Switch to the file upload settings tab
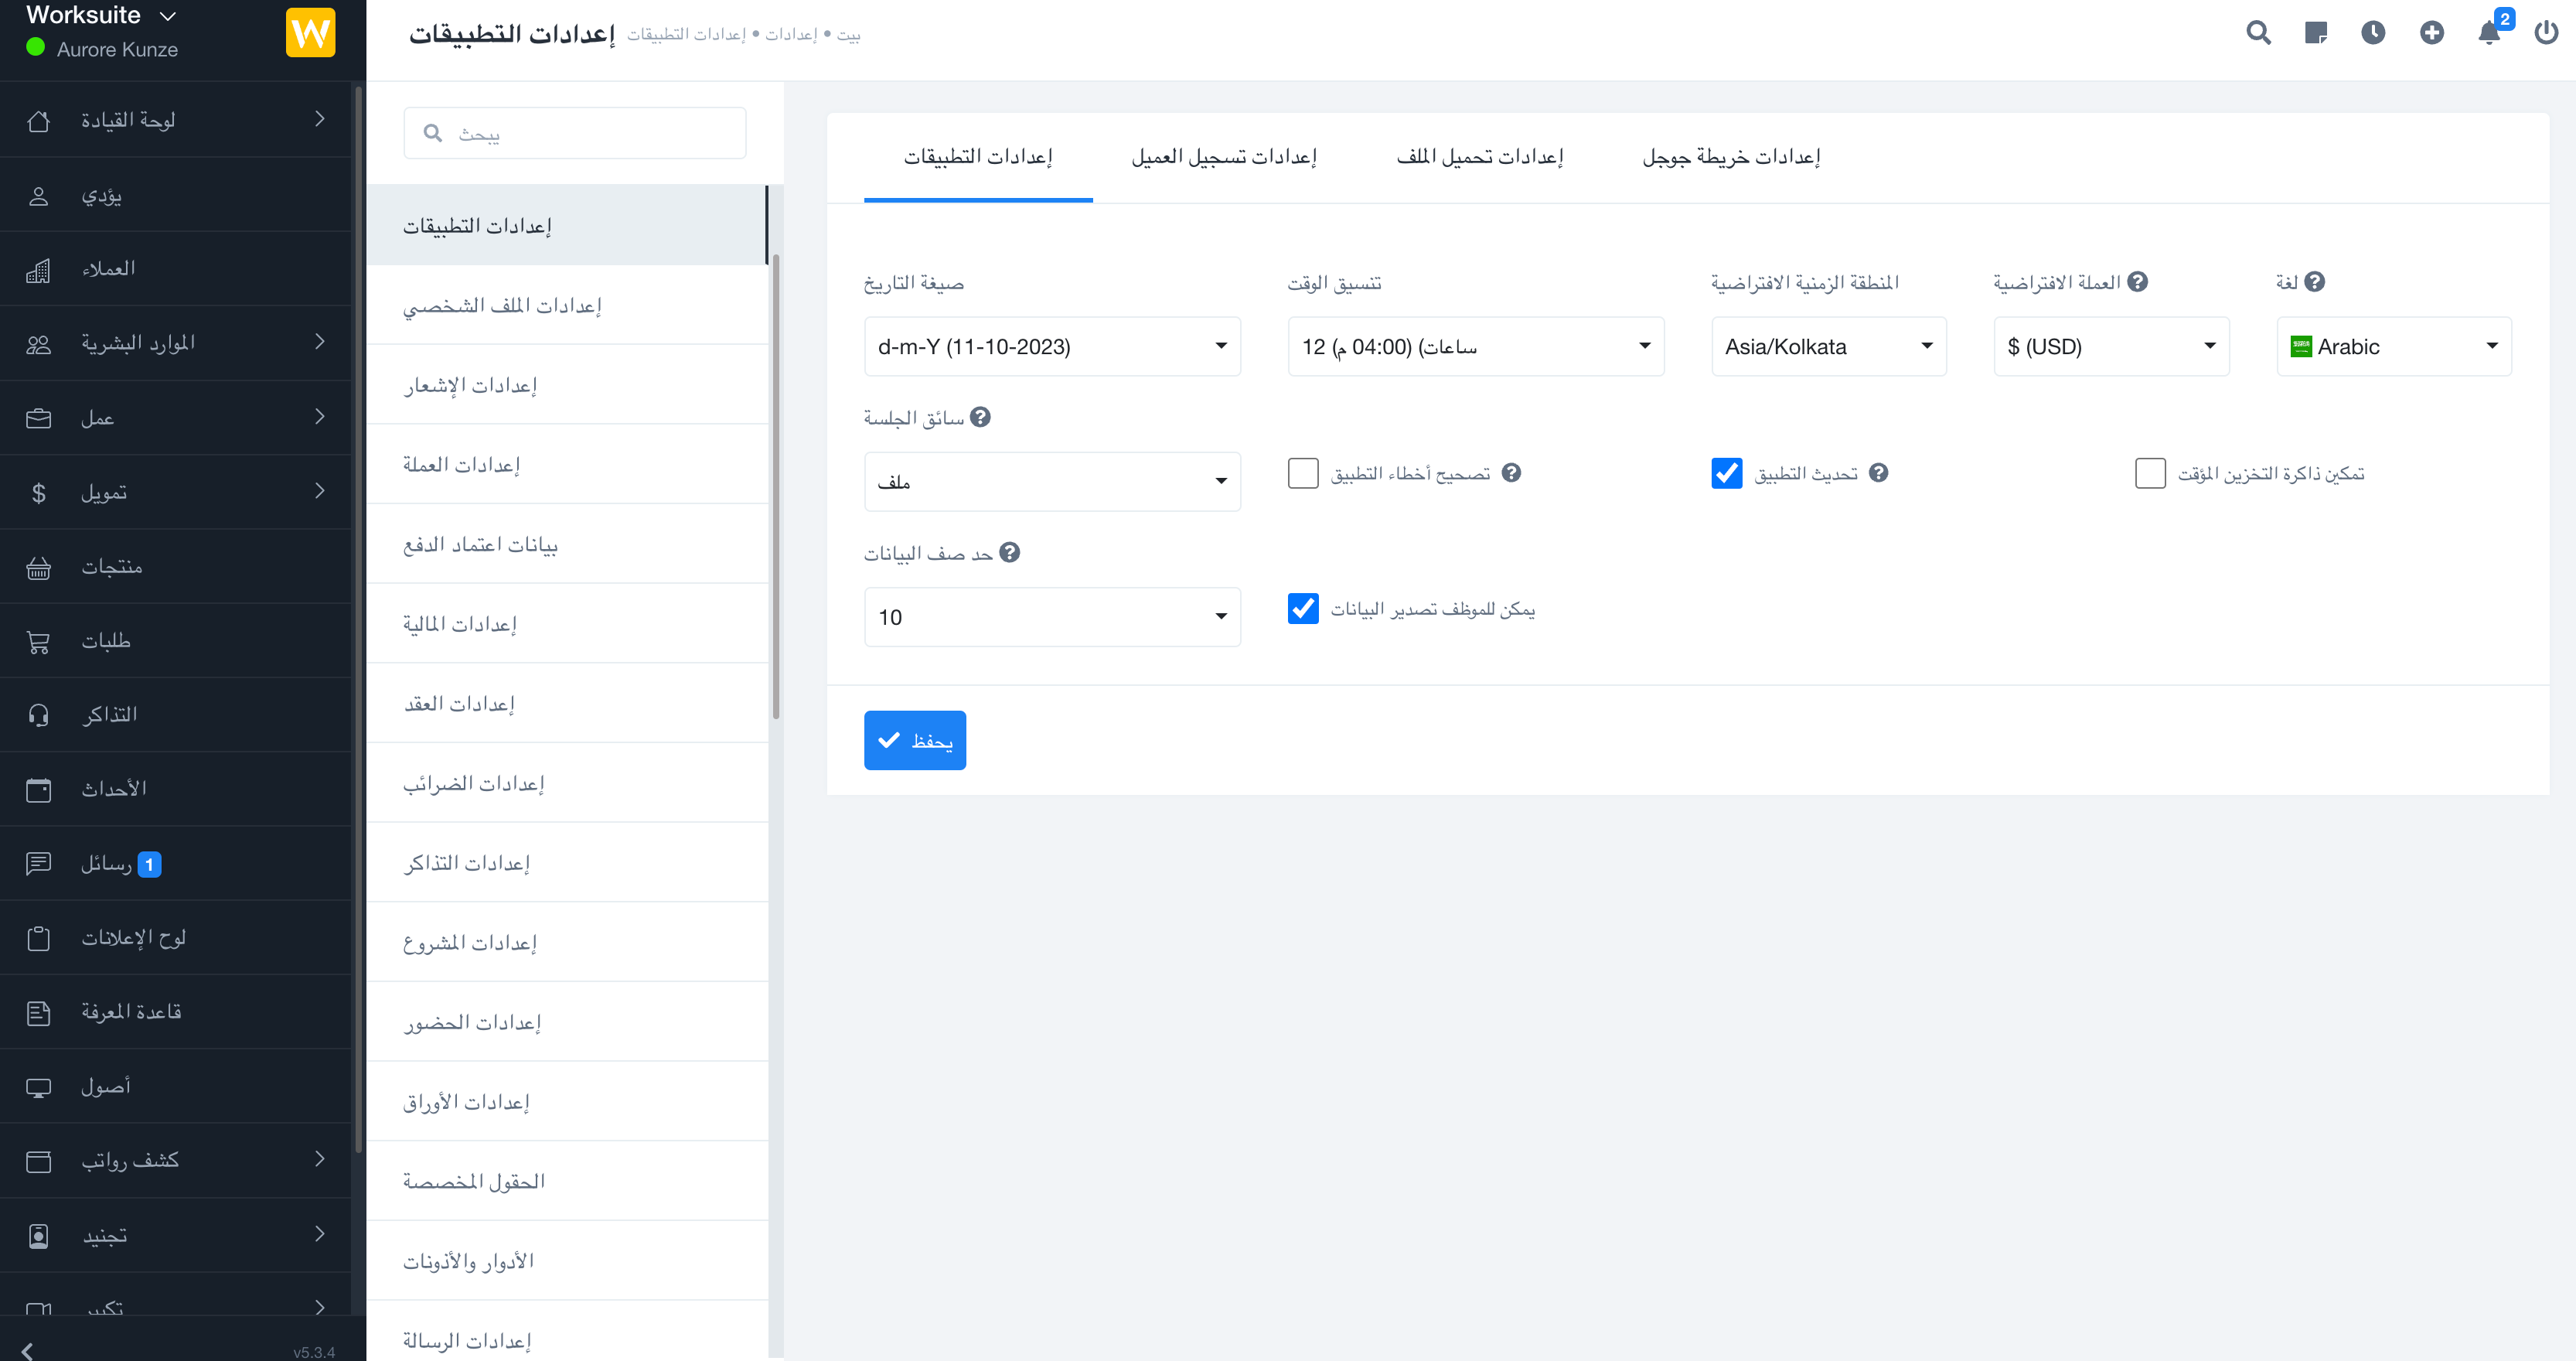This screenshot has width=2576, height=1361. click(x=1479, y=157)
